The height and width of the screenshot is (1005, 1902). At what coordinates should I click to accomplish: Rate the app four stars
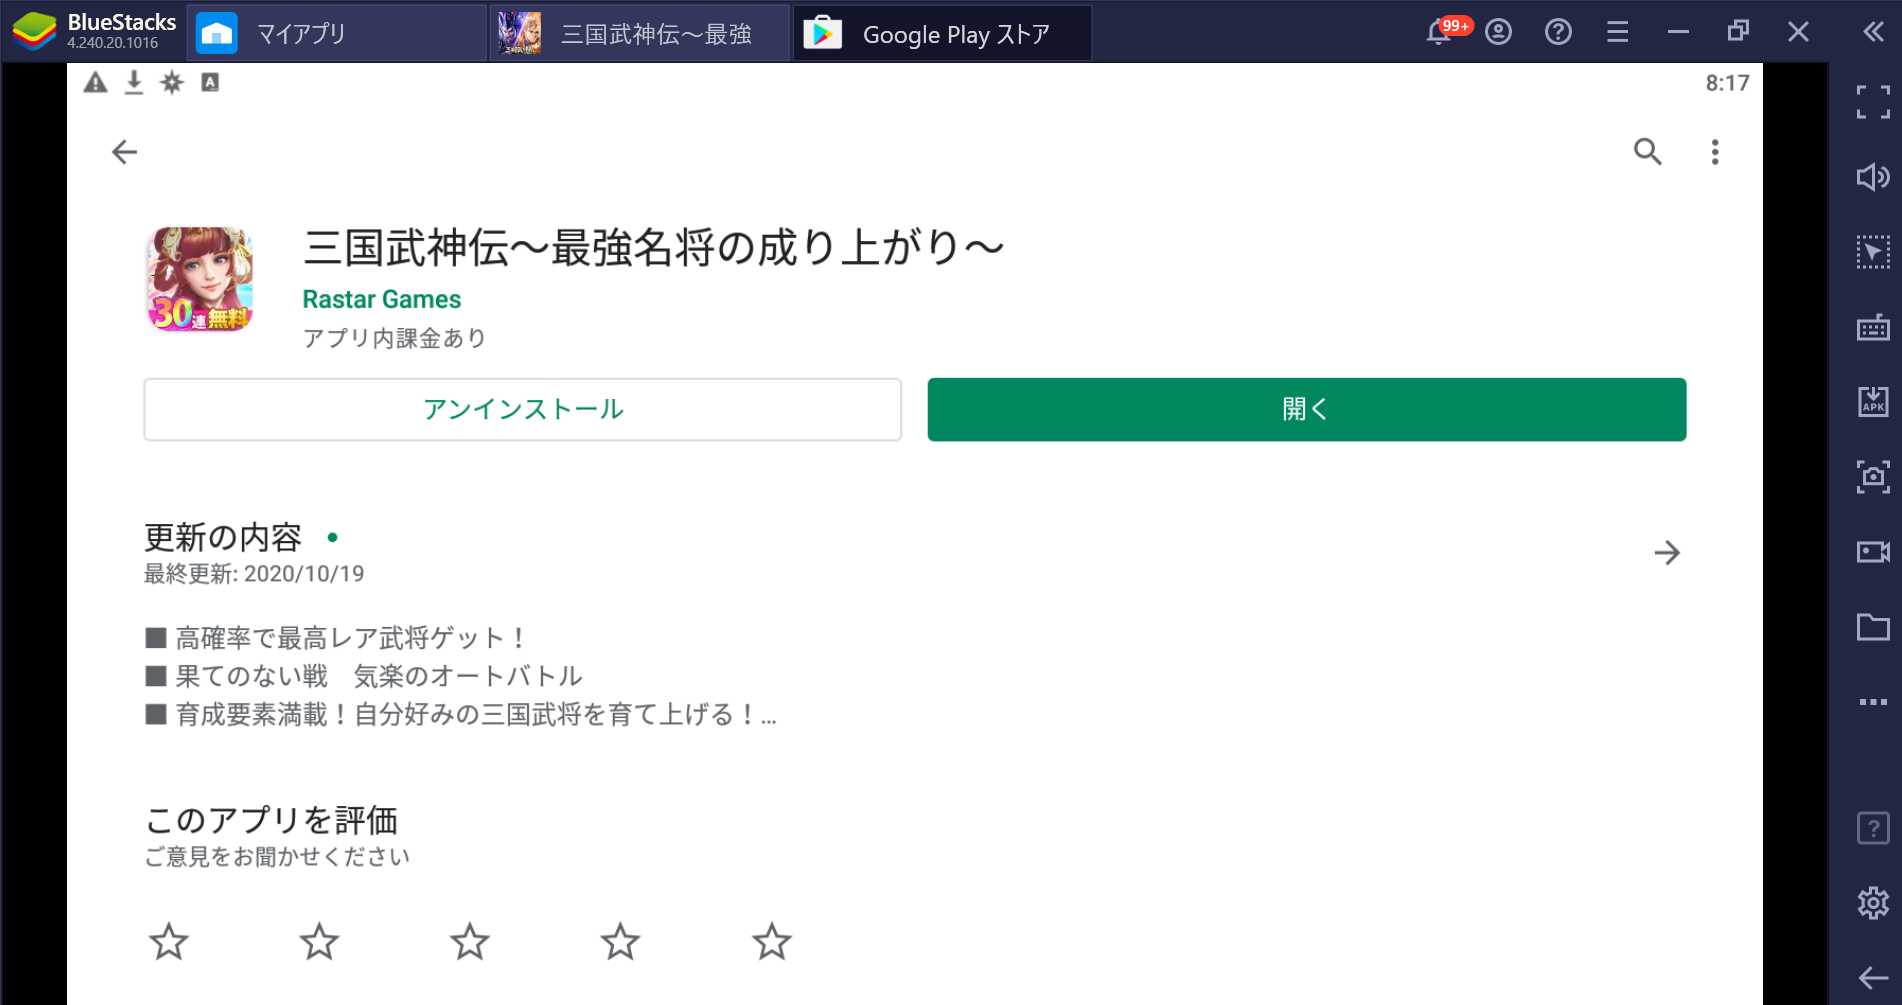coord(620,942)
